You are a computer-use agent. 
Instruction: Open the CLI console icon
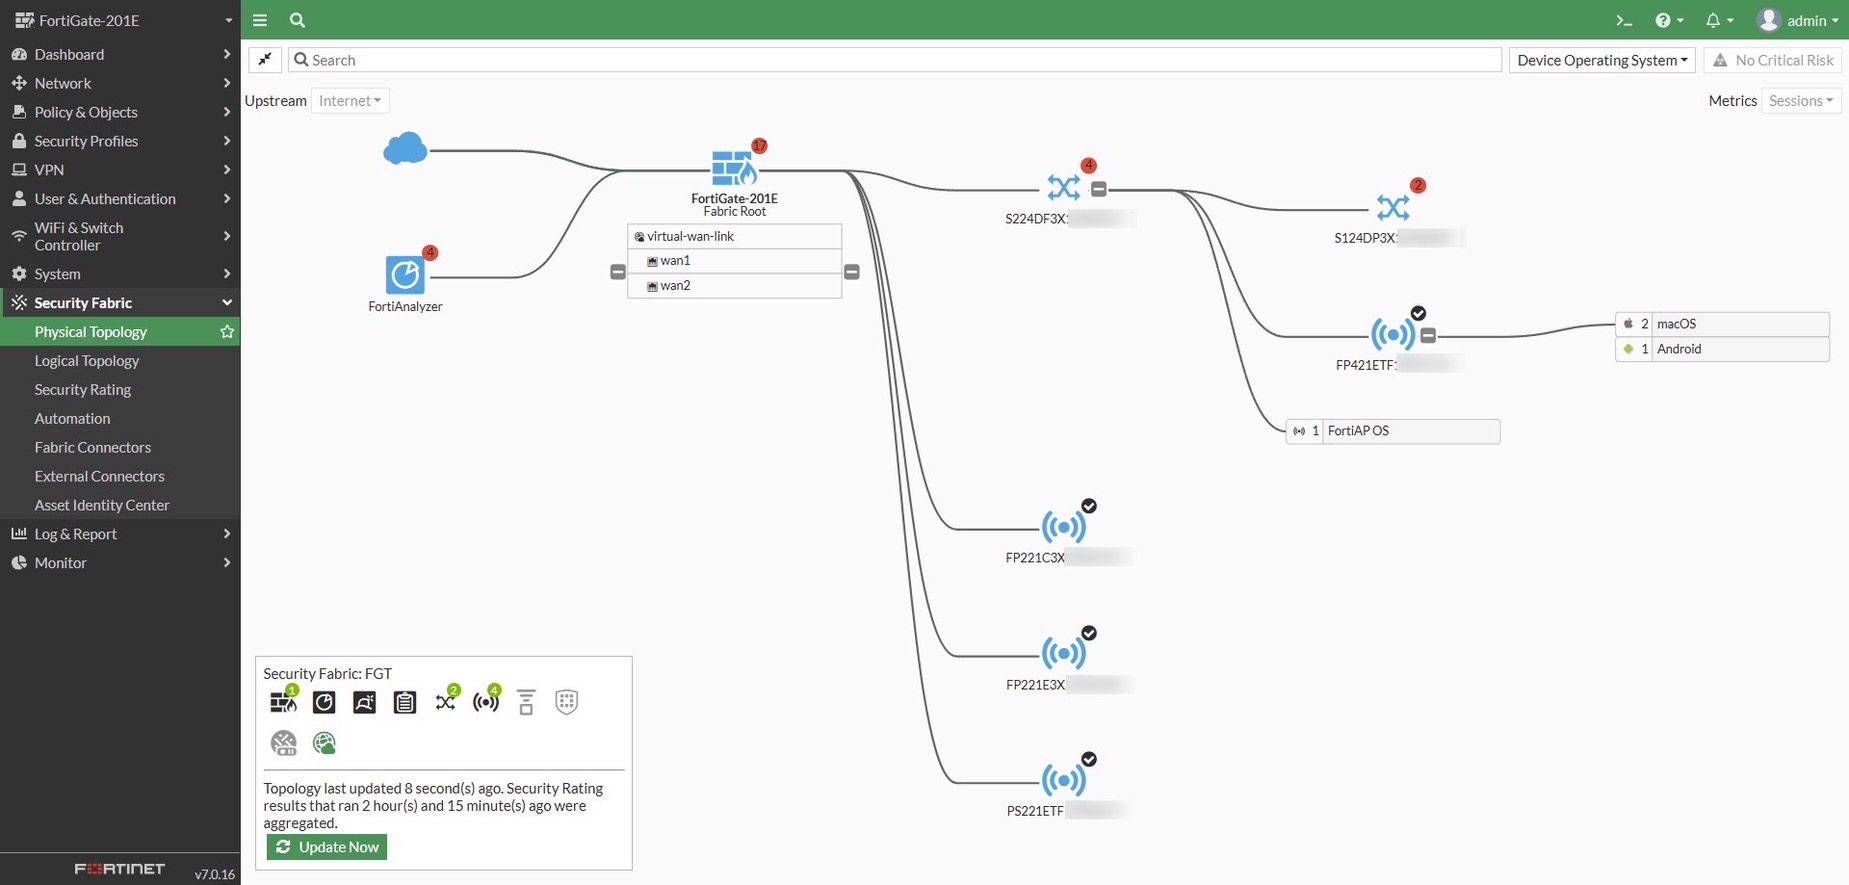tap(1624, 20)
